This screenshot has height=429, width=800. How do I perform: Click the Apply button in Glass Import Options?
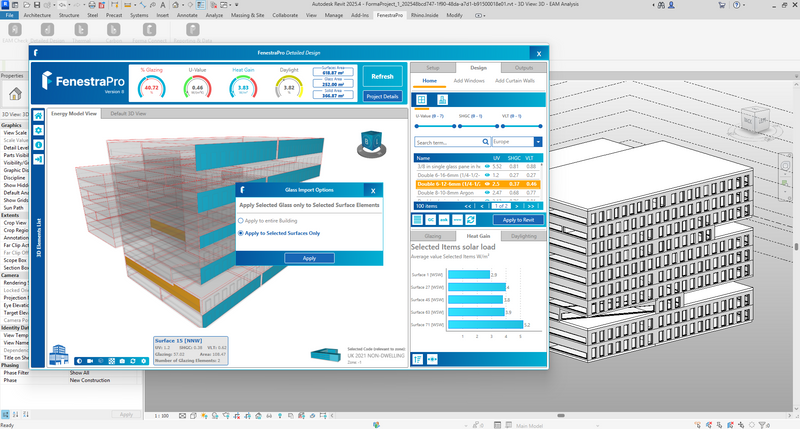(309, 258)
